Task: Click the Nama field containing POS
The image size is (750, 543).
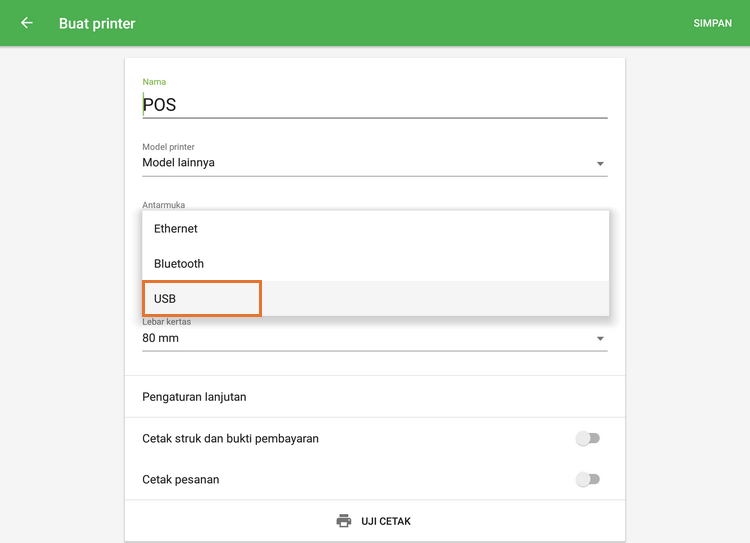Action: (x=374, y=104)
